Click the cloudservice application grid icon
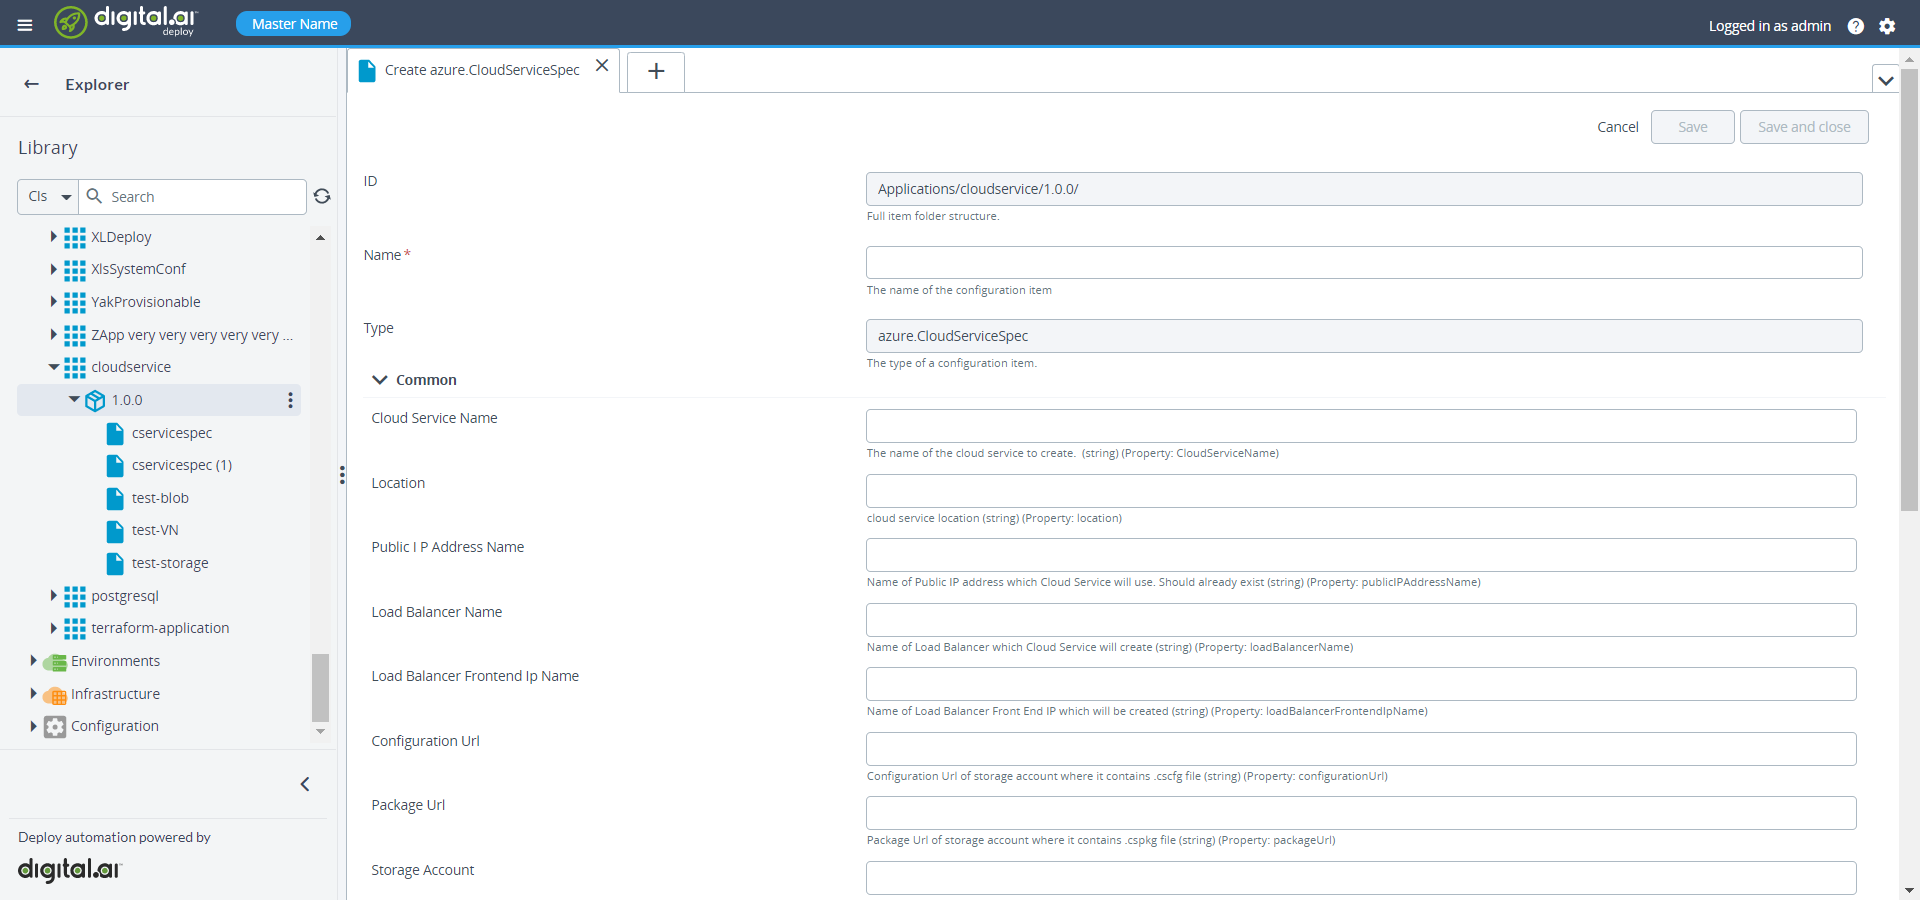 coord(76,367)
